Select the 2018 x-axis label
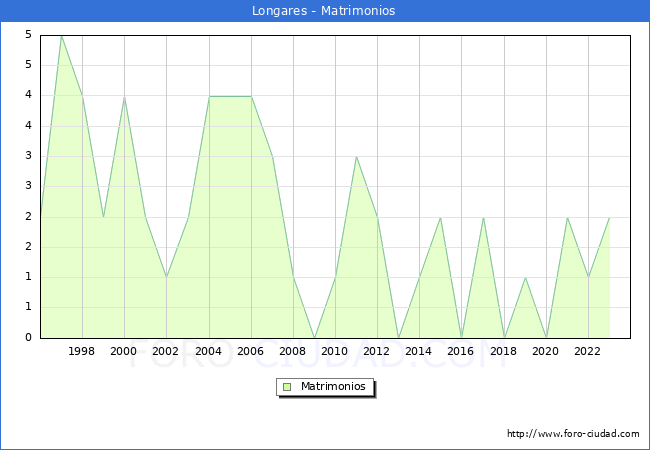 504,351
